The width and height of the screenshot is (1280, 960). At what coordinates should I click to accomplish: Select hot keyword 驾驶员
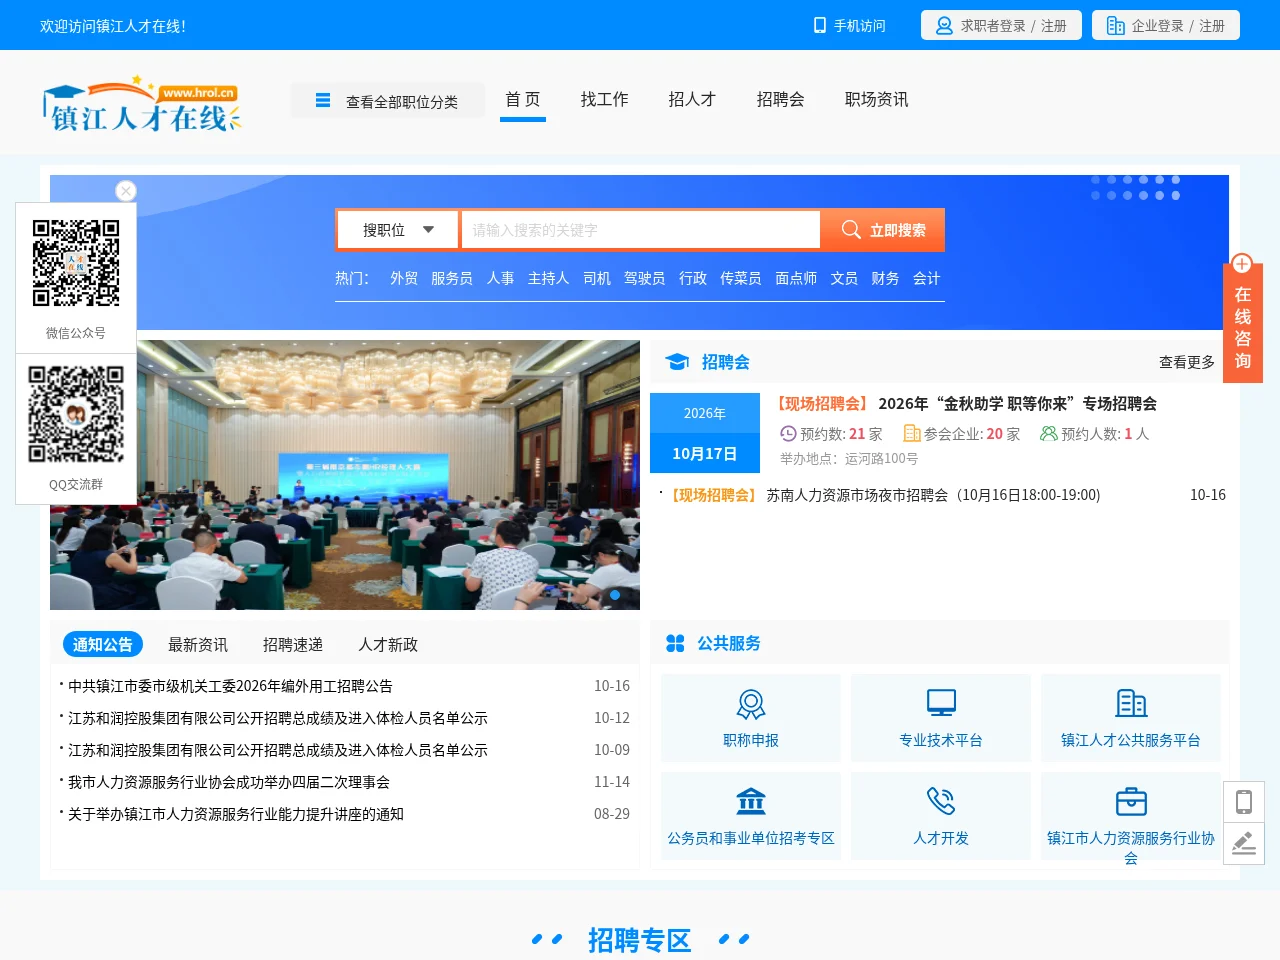(645, 278)
